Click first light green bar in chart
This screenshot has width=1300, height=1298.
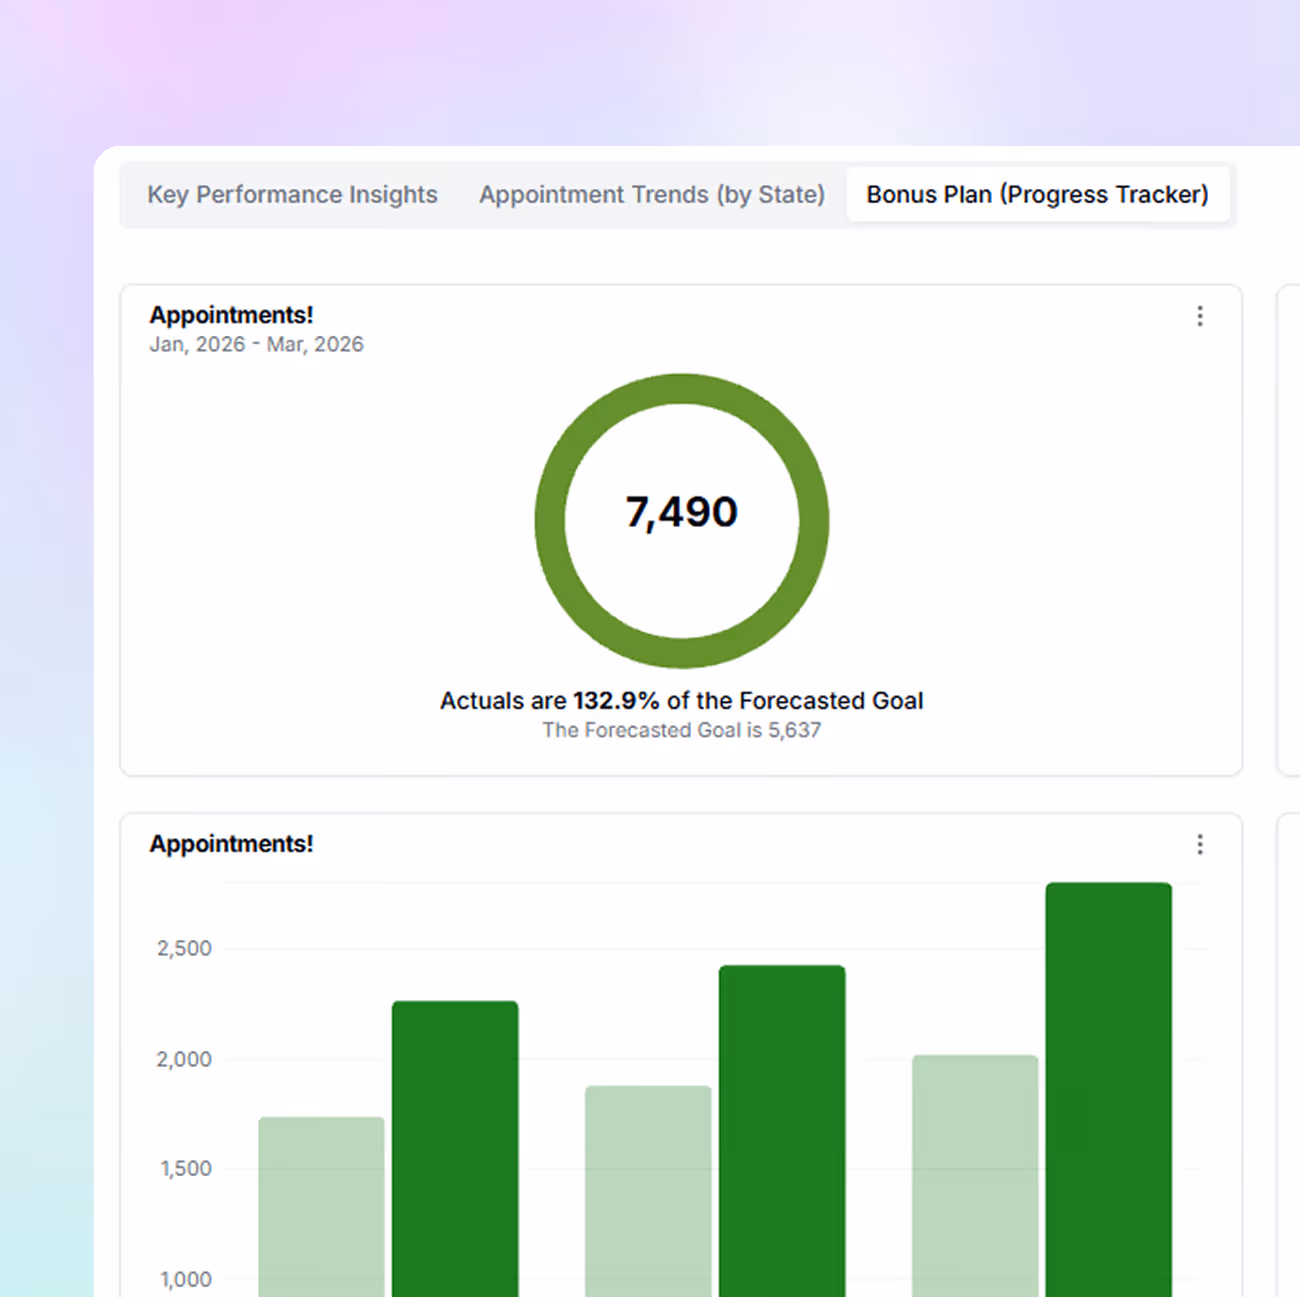pyautogui.click(x=321, y=1207)
